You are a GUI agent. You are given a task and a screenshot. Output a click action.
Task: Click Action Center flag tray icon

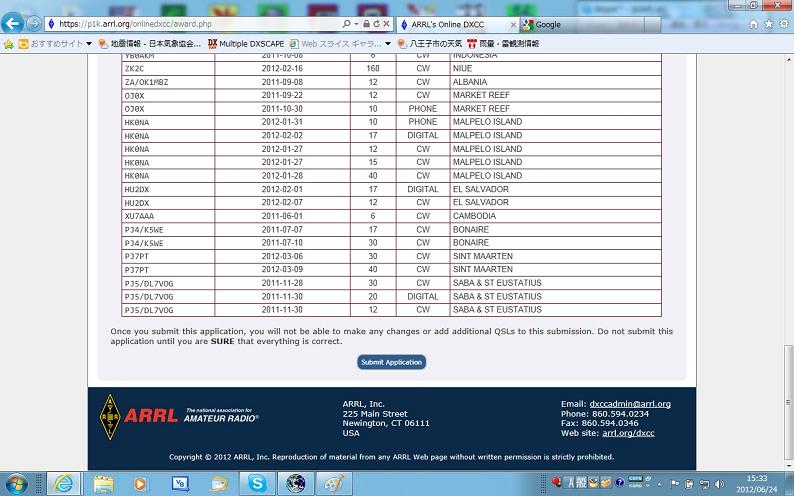pyautogui.click(x=674, y=484)
